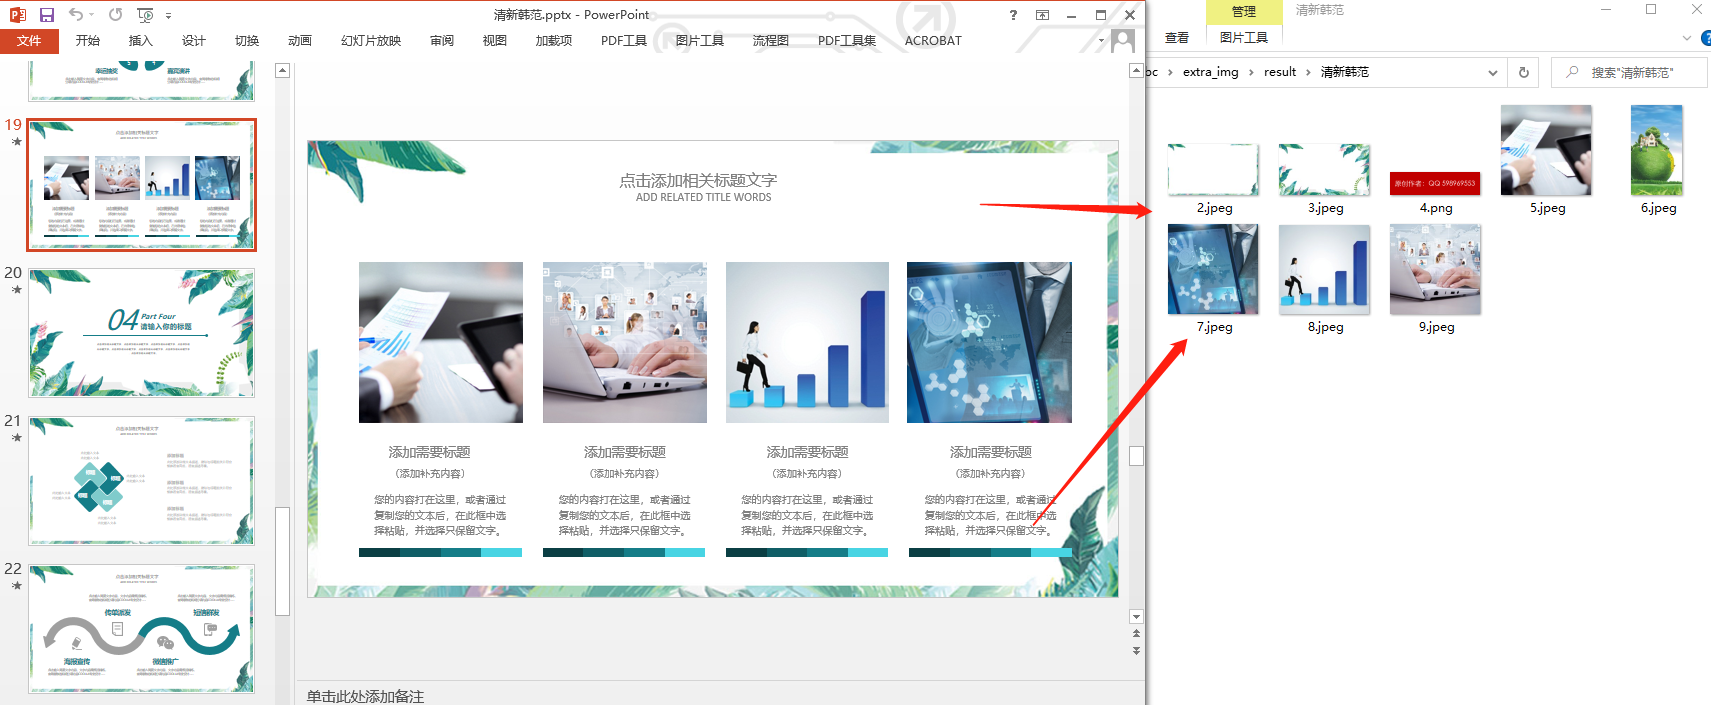Select slide 22 thumbnail

141,629
